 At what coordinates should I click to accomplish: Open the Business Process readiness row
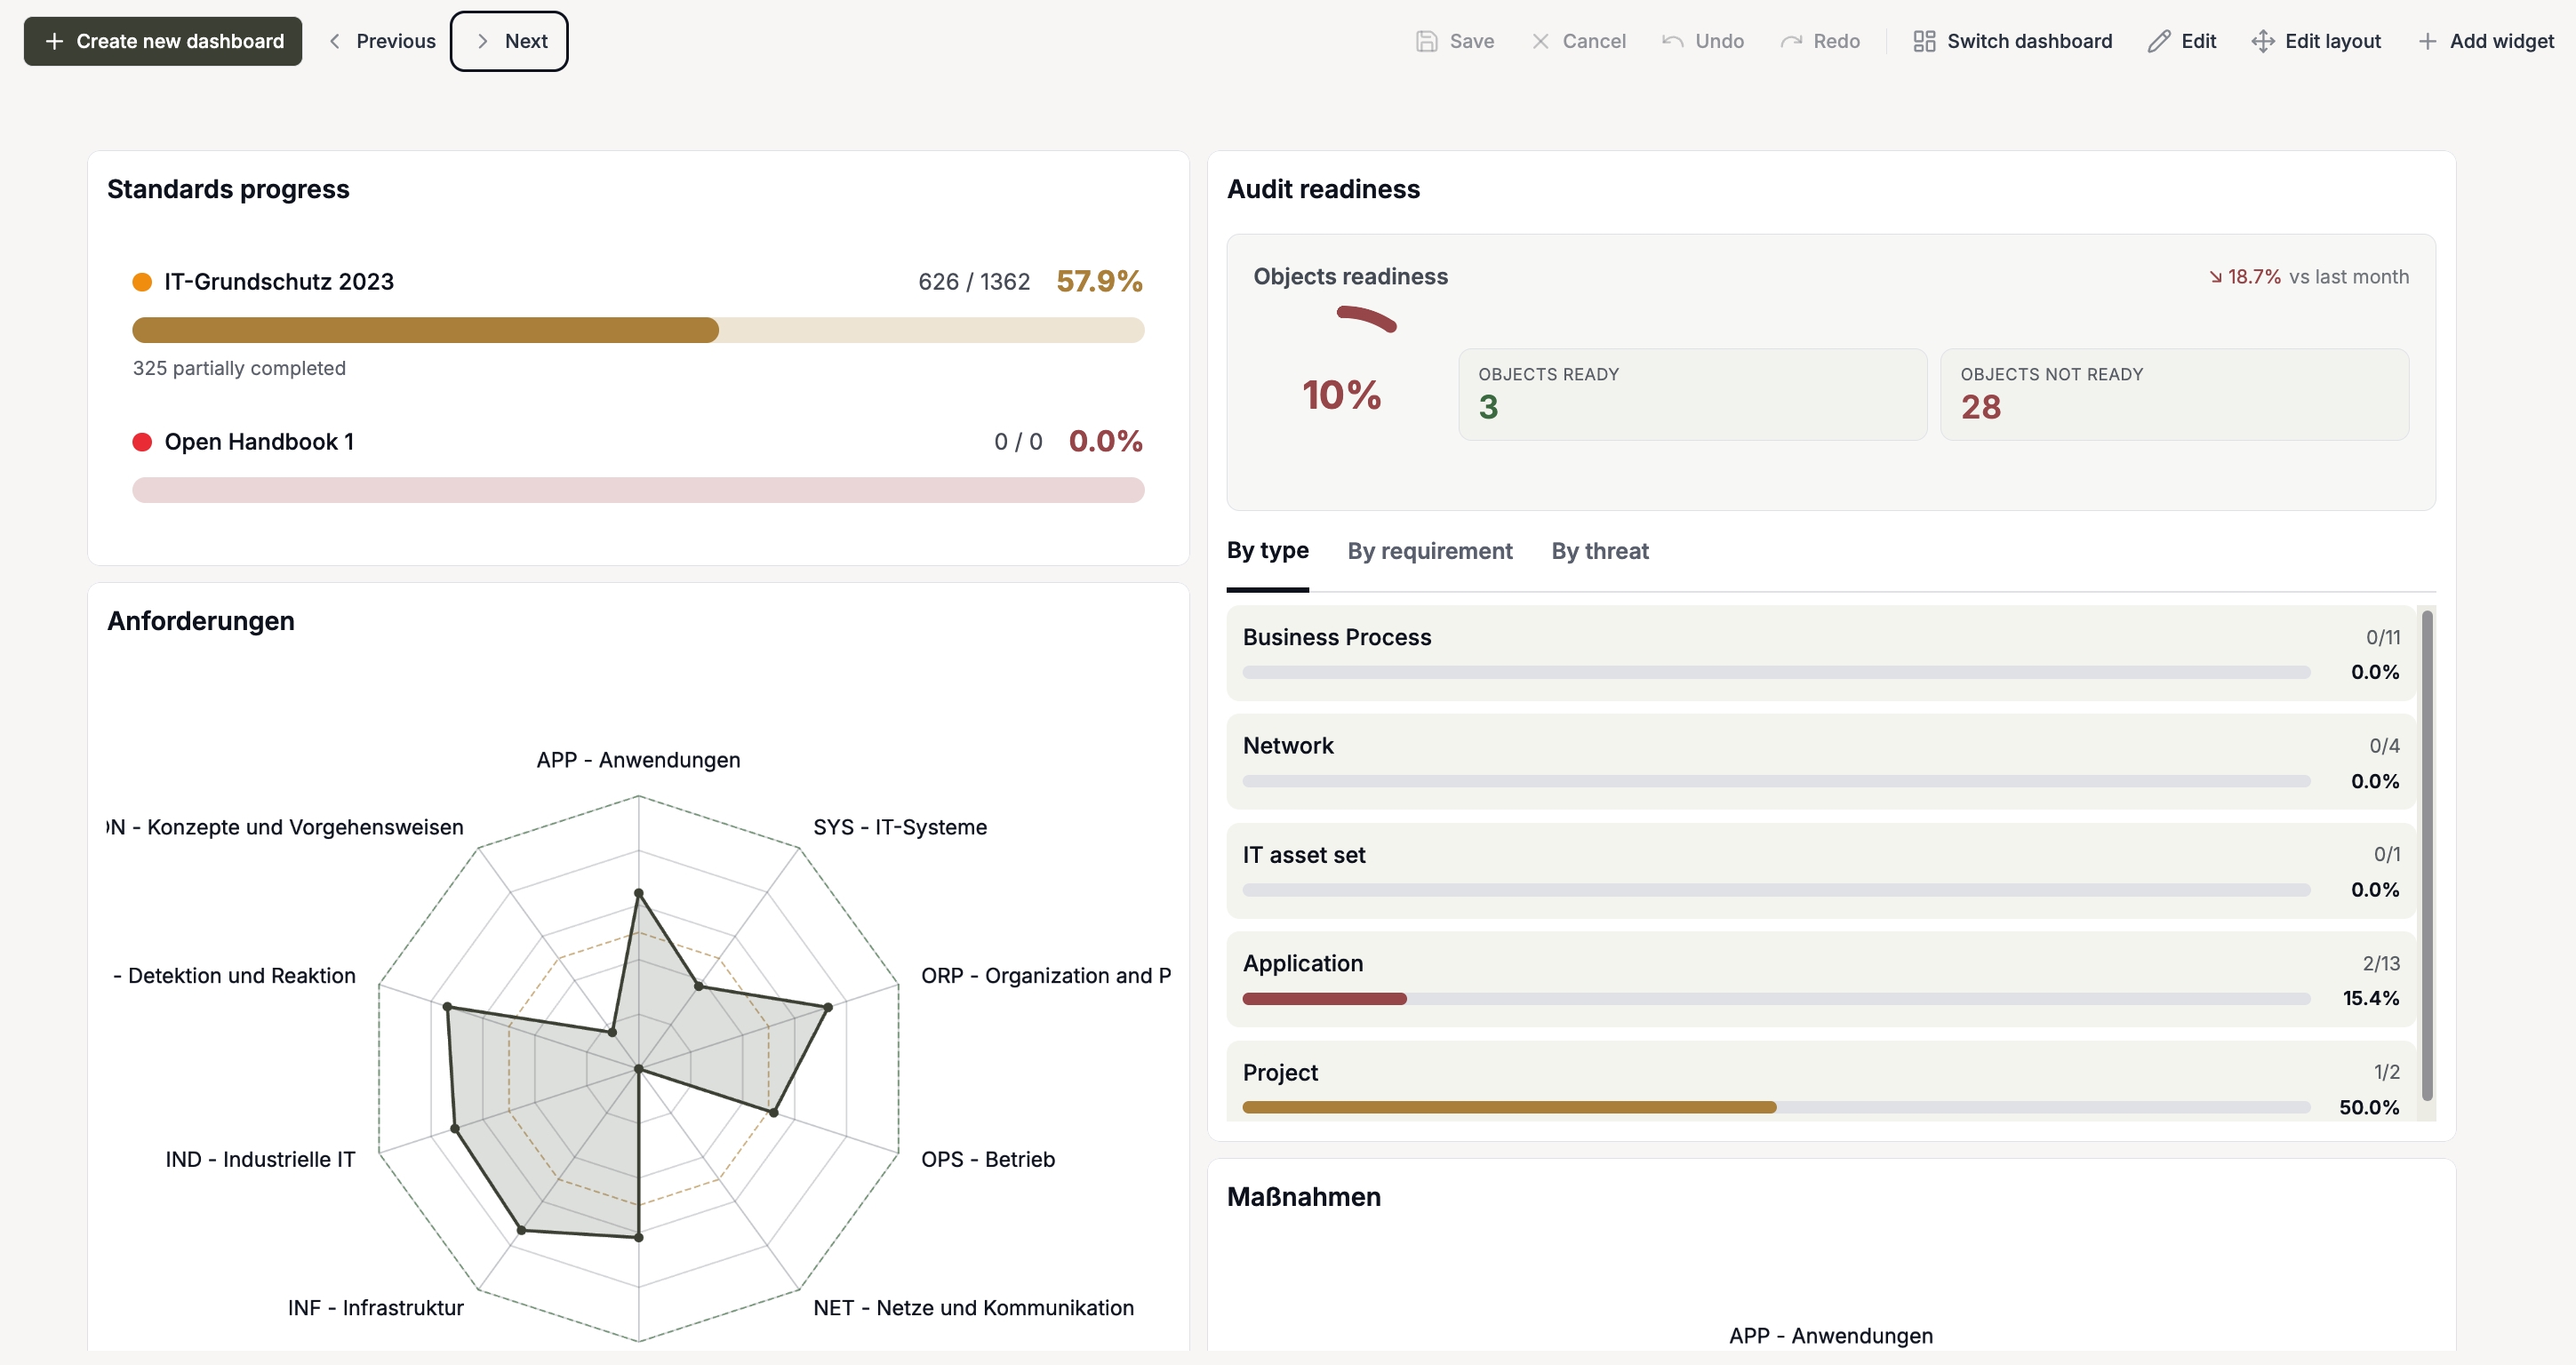[x=1820, y=653]
